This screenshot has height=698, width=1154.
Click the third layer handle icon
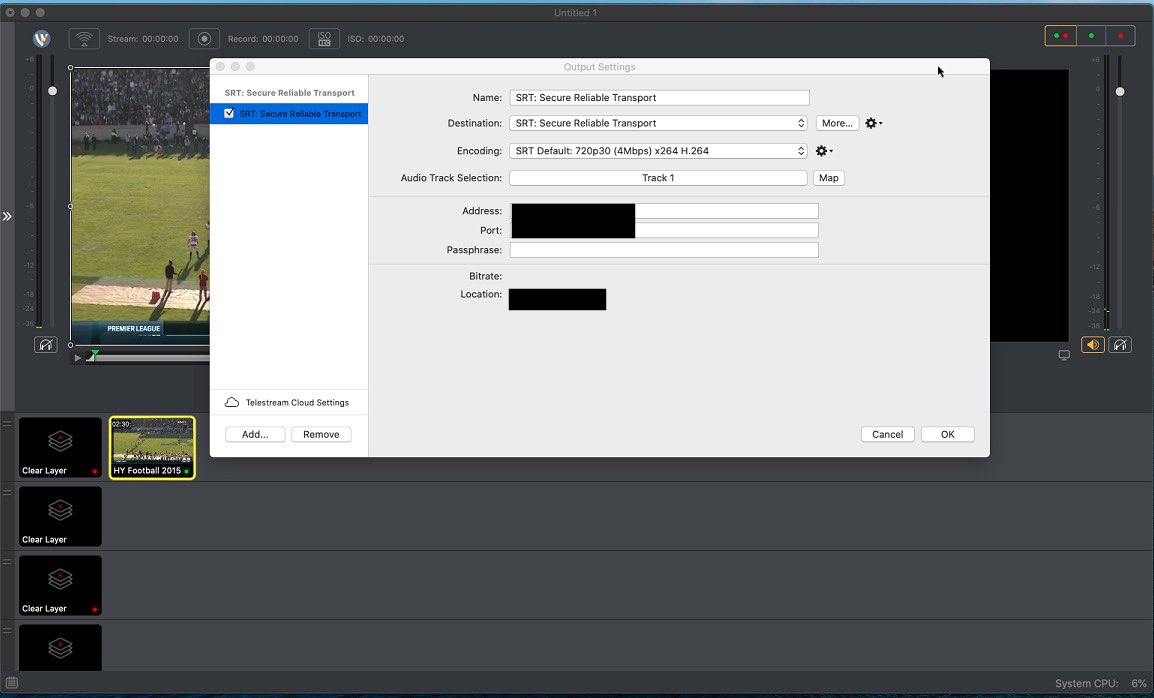click(x=7, y=562)
